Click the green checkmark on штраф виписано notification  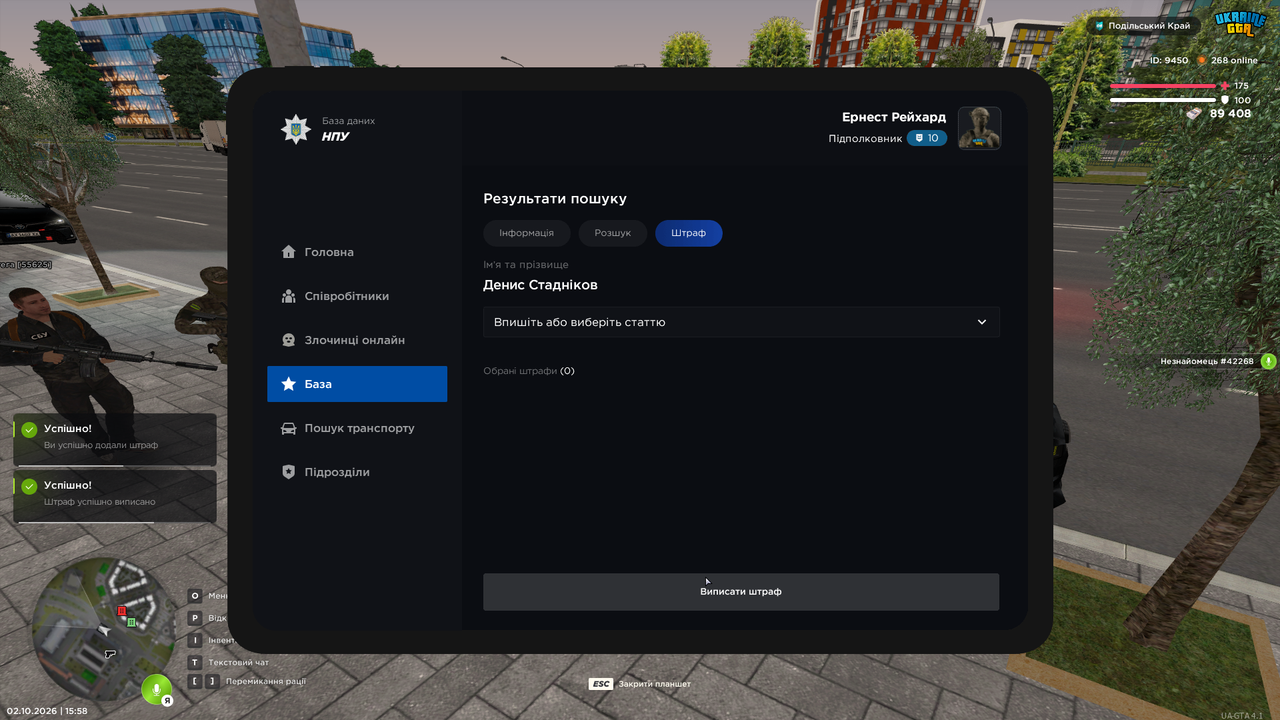click(x=29, y=486)
